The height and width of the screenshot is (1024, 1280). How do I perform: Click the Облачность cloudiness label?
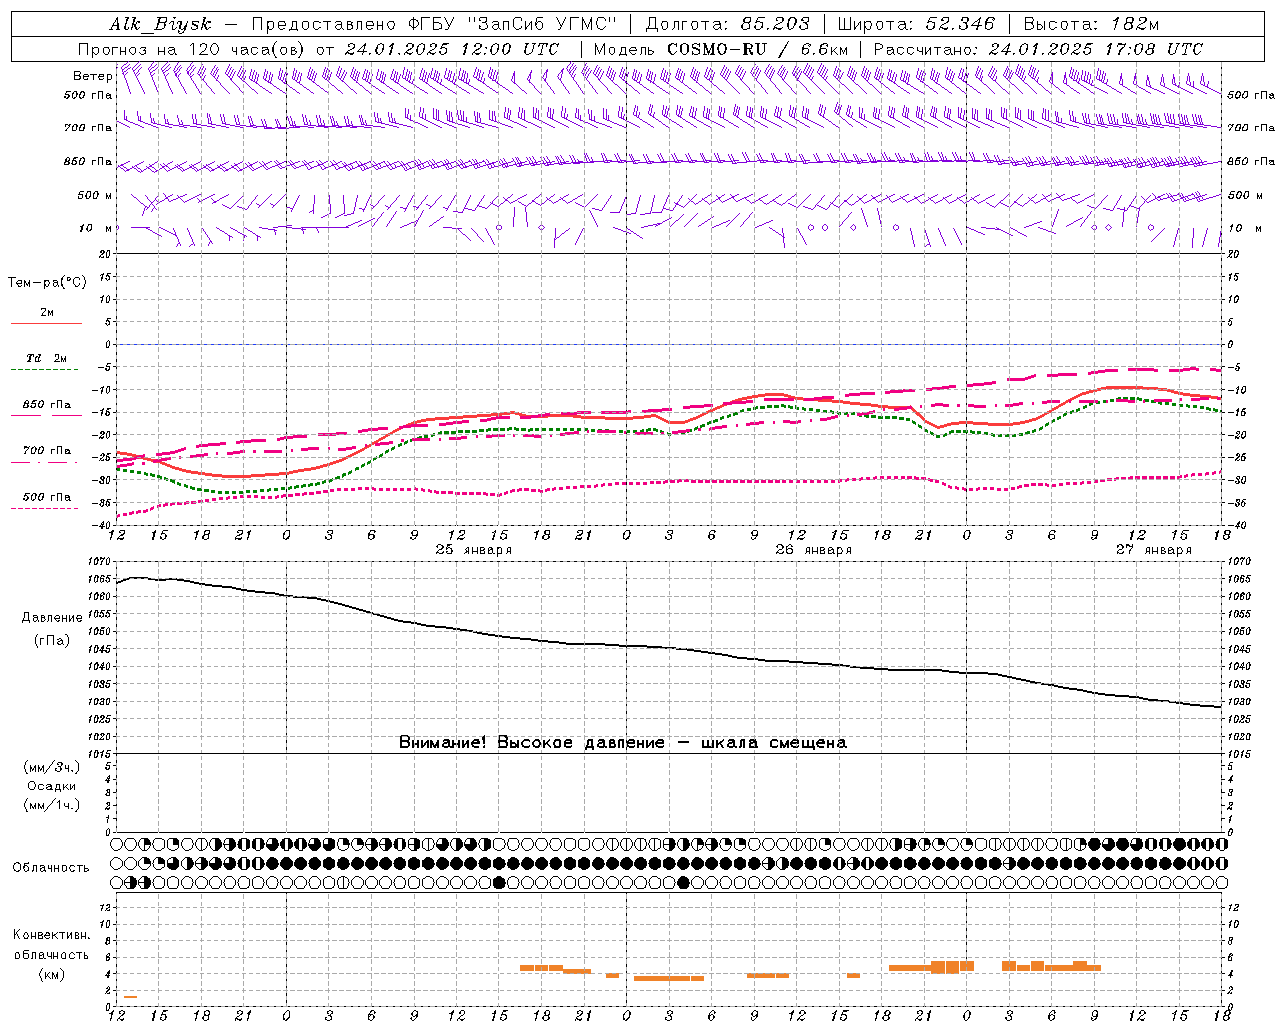coord(51,868)
